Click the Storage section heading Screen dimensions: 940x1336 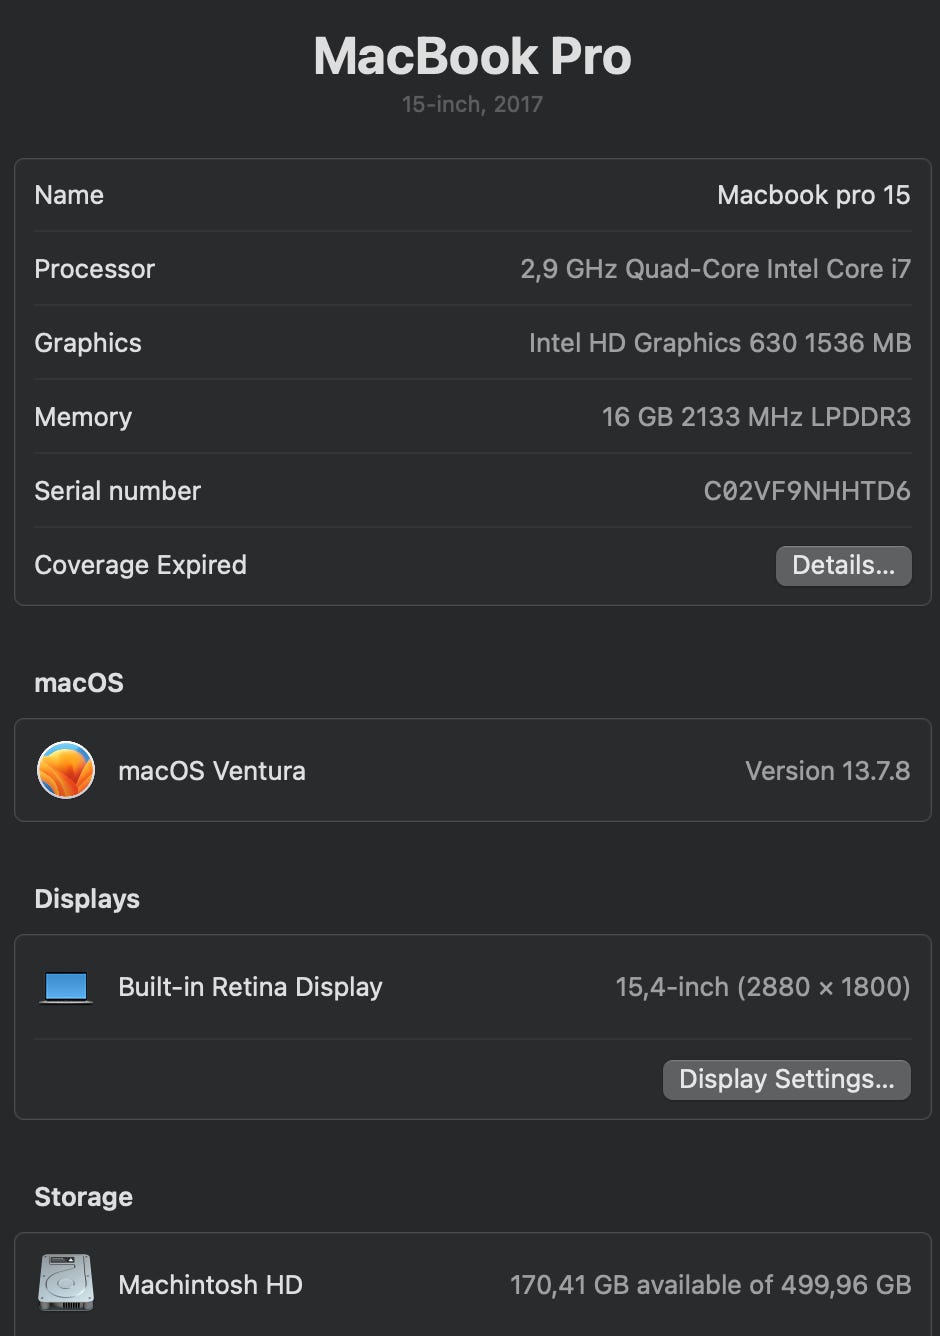[x=83, y=1197]
